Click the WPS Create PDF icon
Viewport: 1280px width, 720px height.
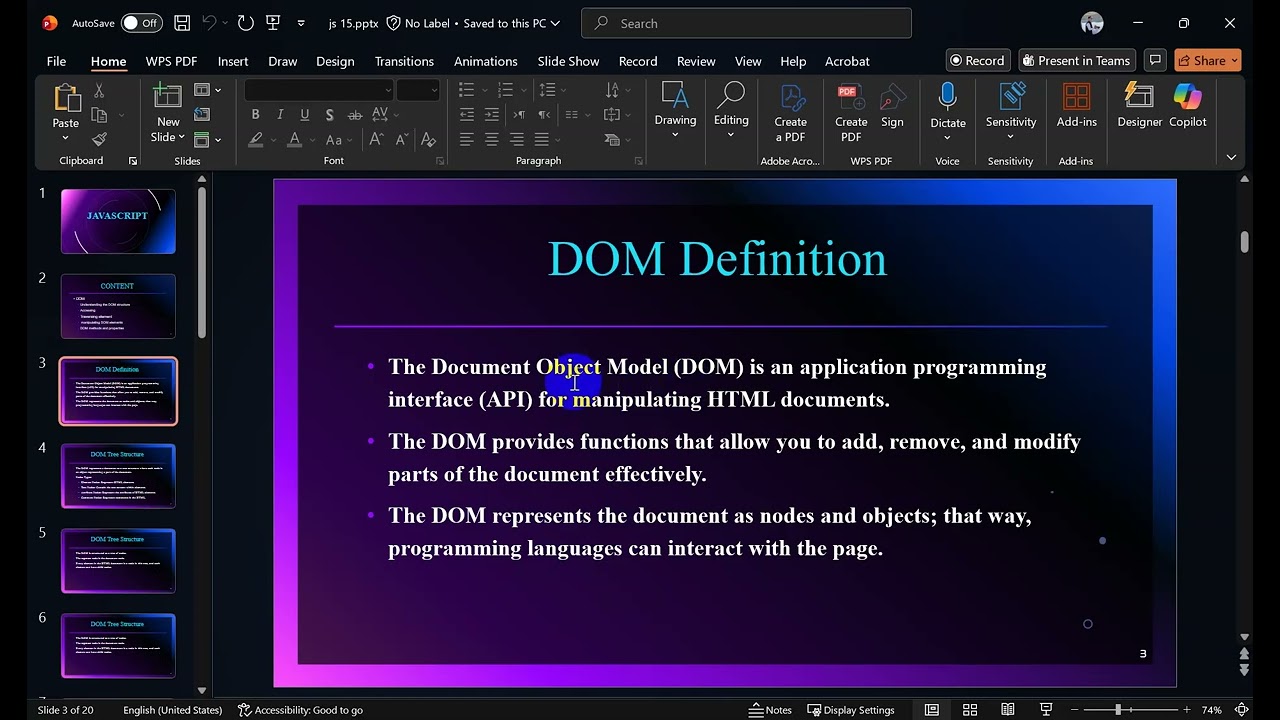tap(851, 113)
